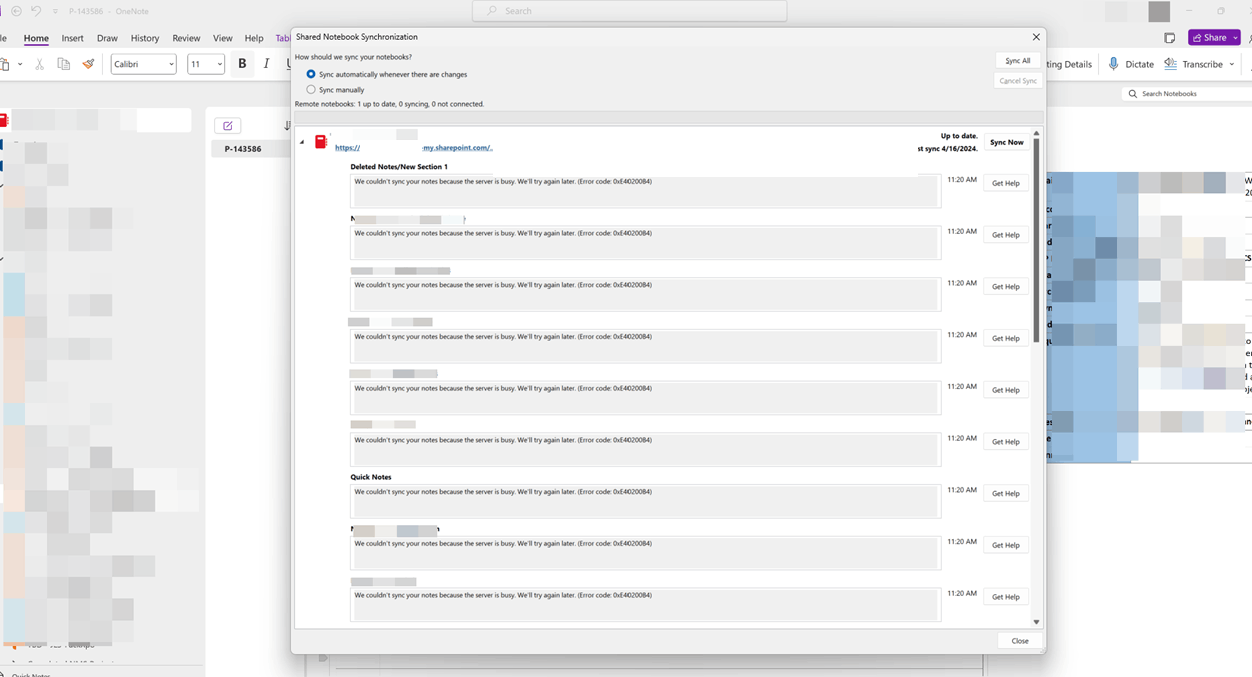Click inside the Search Notebooks field
Image resolution: width=1252 pixels, height=677 pixels.
(x=1185, y=94)
